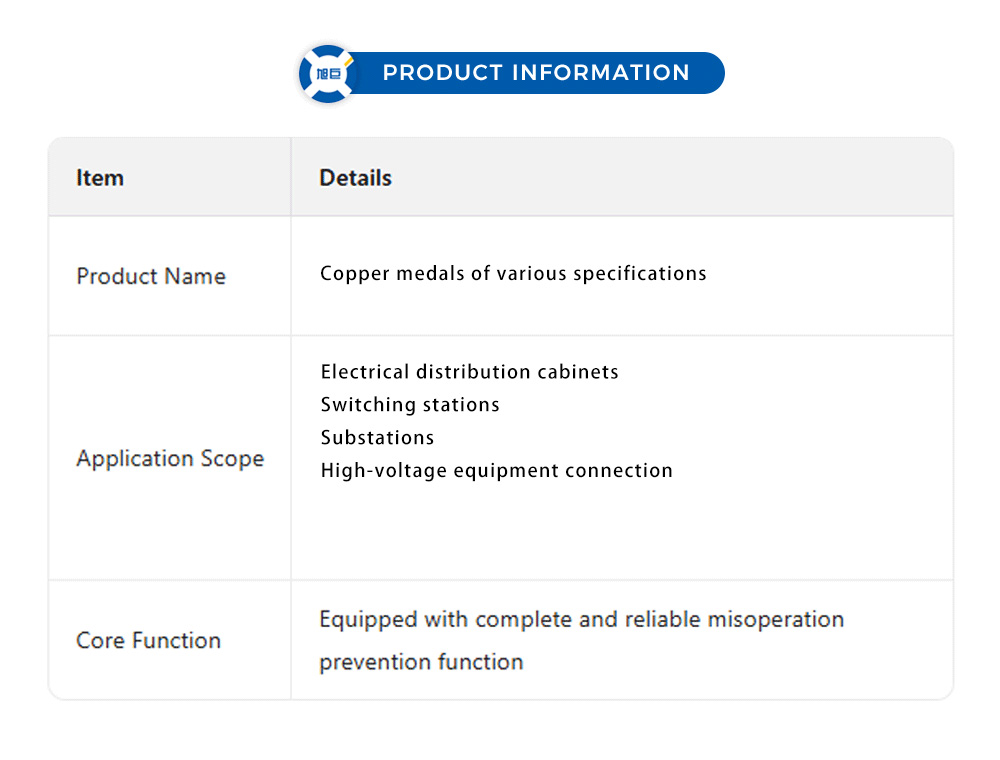Image resolution: width=1000 pixels, height=760 pixels.
Task: Click High-voltage equipment connection entry
Action: coord(496,470)
